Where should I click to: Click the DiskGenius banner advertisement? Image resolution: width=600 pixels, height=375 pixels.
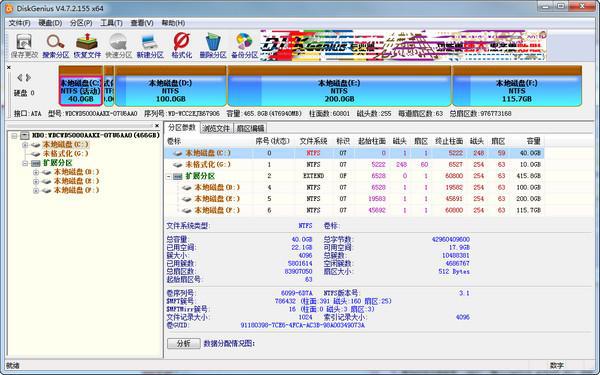[x=403, y=46]
